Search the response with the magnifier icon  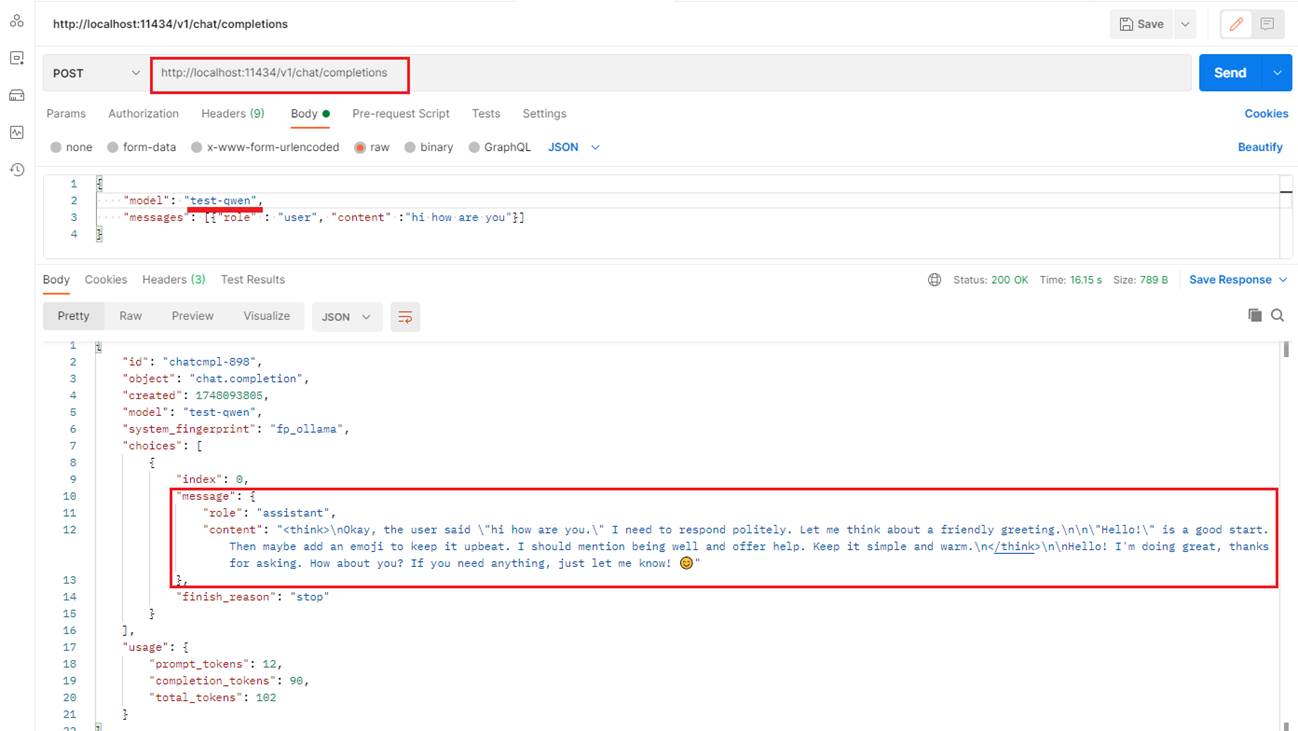tap(1277, 315)
